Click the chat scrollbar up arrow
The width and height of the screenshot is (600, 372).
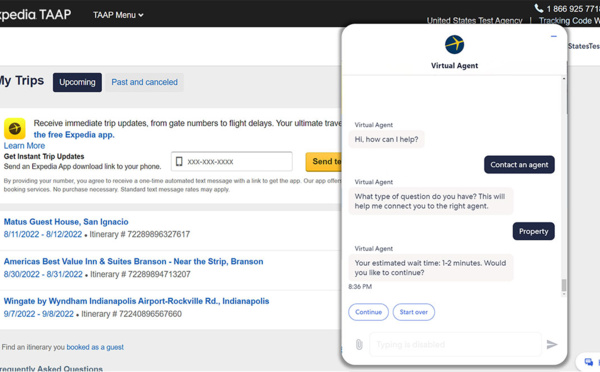coord(564,79)
